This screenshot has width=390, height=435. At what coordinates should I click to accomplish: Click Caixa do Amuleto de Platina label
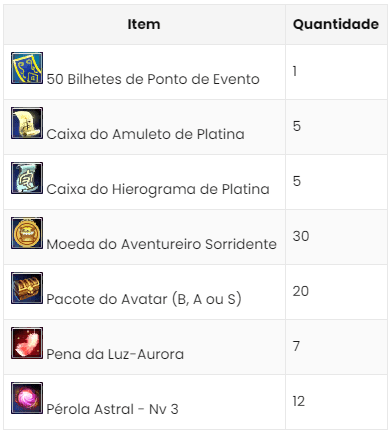tap(145, 134)
